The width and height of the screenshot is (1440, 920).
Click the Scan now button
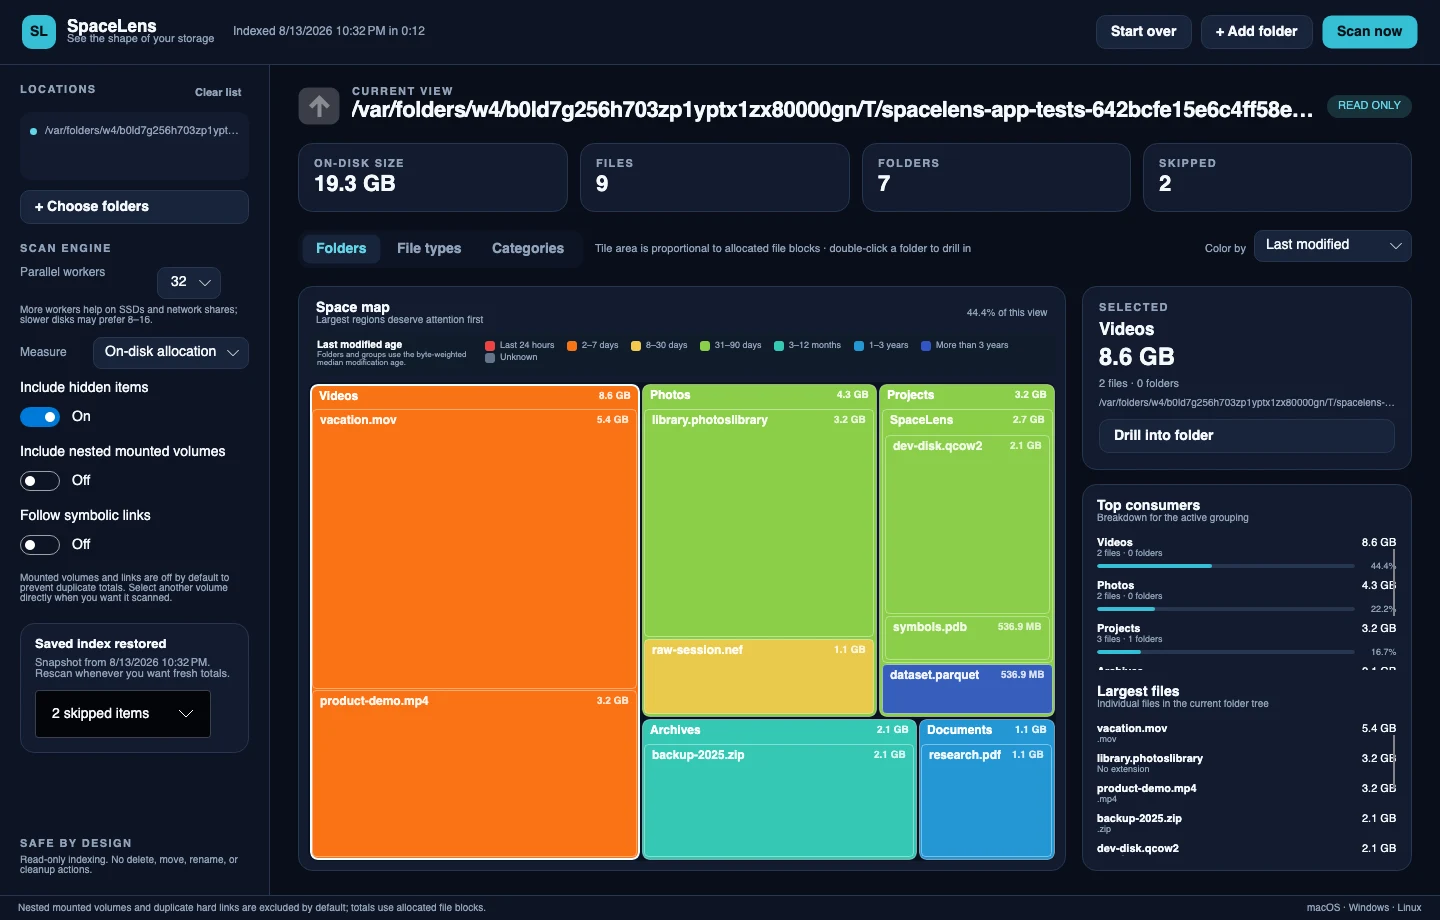coord(1370,32)
